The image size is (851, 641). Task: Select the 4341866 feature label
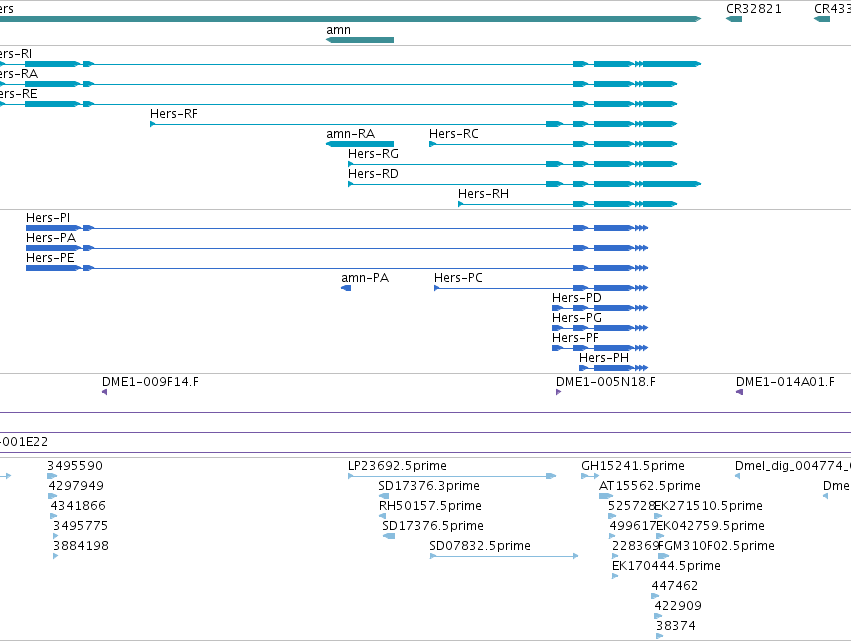(78, 506)
